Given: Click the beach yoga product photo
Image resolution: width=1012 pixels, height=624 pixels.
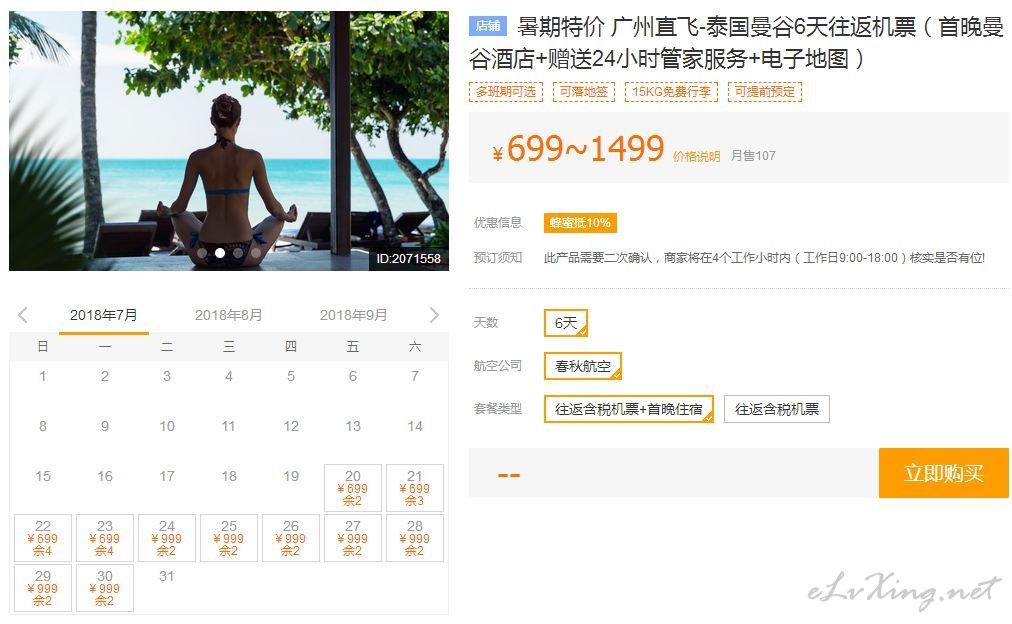Looking at the screenshot, I should 229,141.
